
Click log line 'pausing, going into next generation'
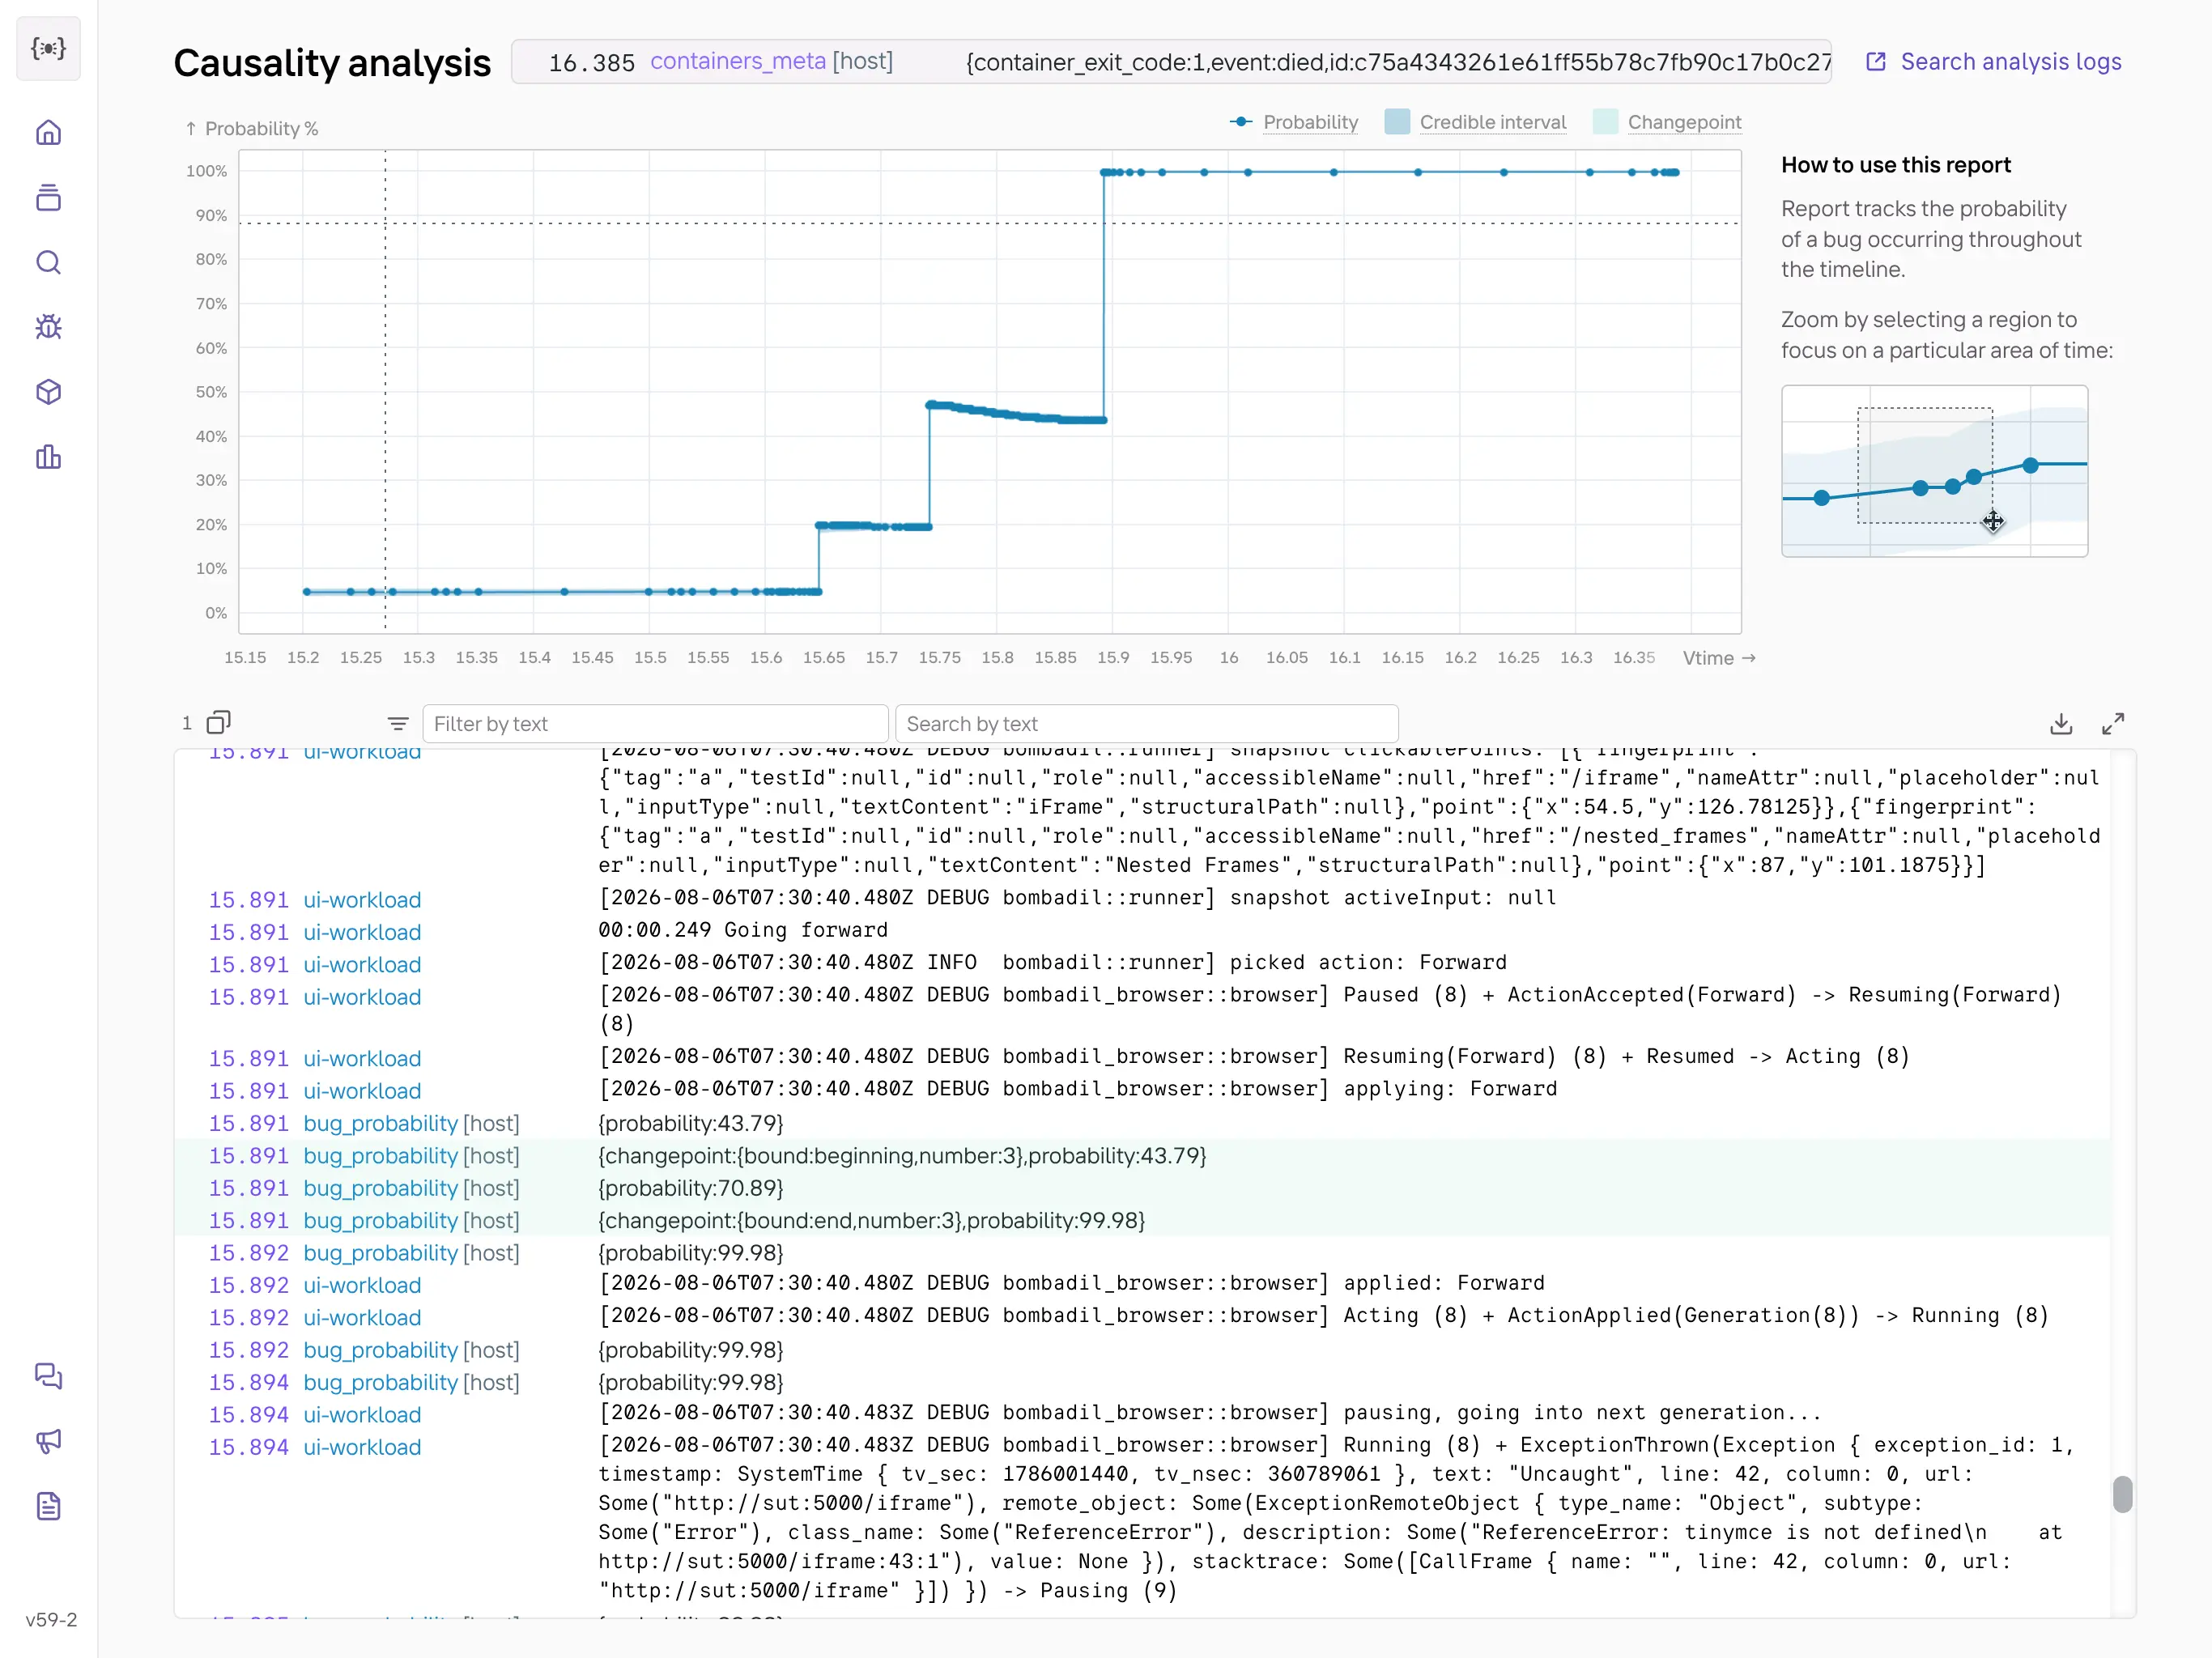[x=1142, y=1414]
